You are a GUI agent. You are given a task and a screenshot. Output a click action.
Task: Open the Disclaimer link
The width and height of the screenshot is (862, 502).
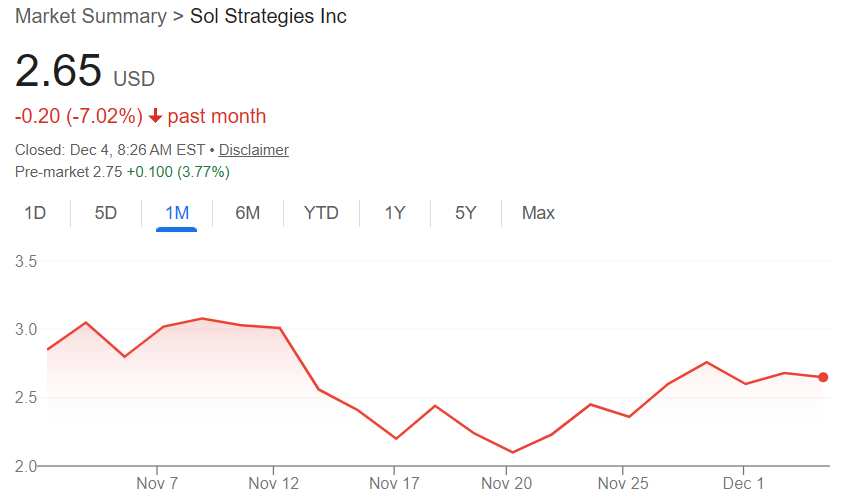[x=254, y=150]
